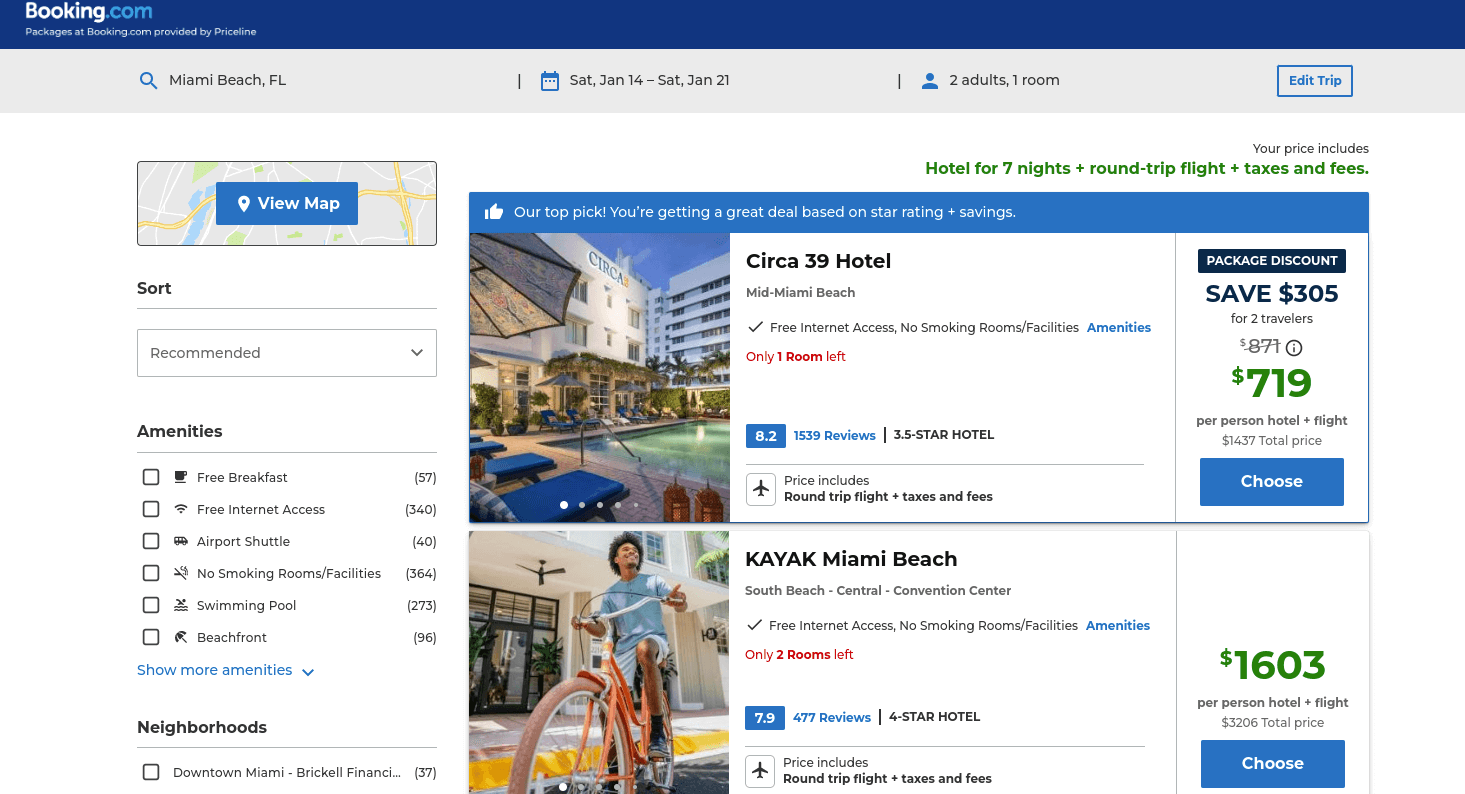Click the 8.2 rating badge

click(x=766, y=436)
